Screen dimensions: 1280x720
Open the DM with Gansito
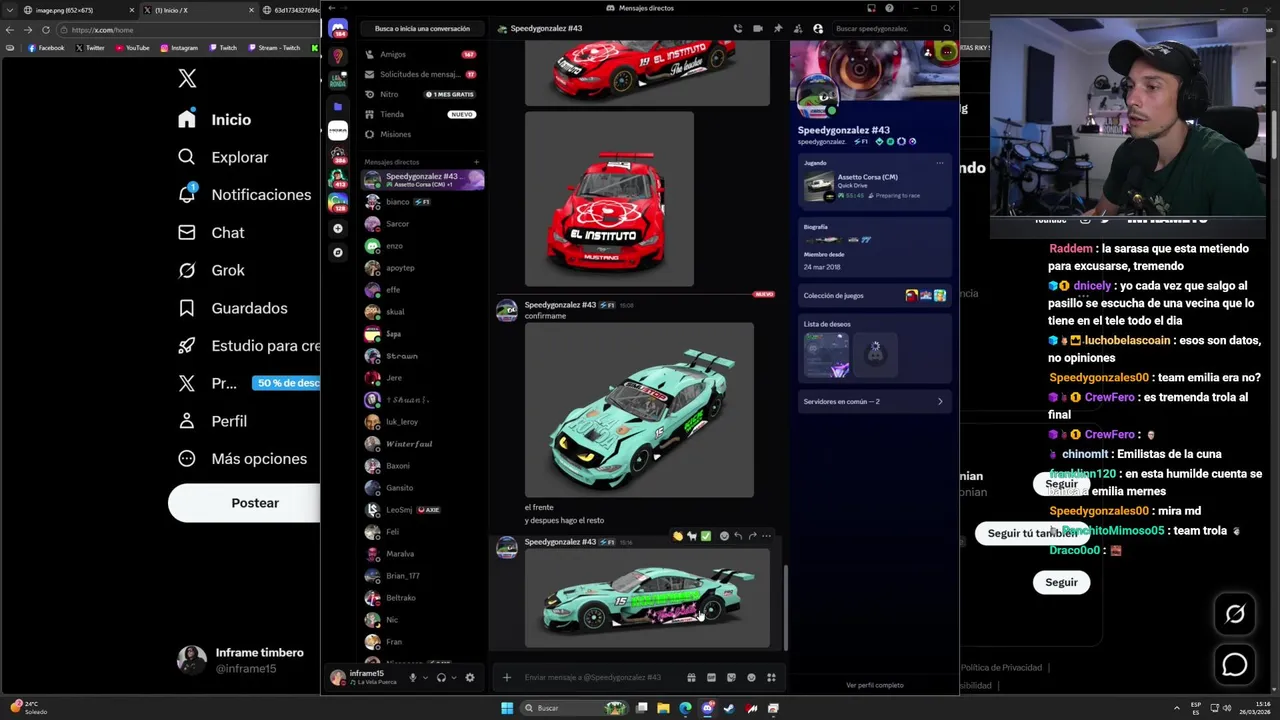pos(422,488)
